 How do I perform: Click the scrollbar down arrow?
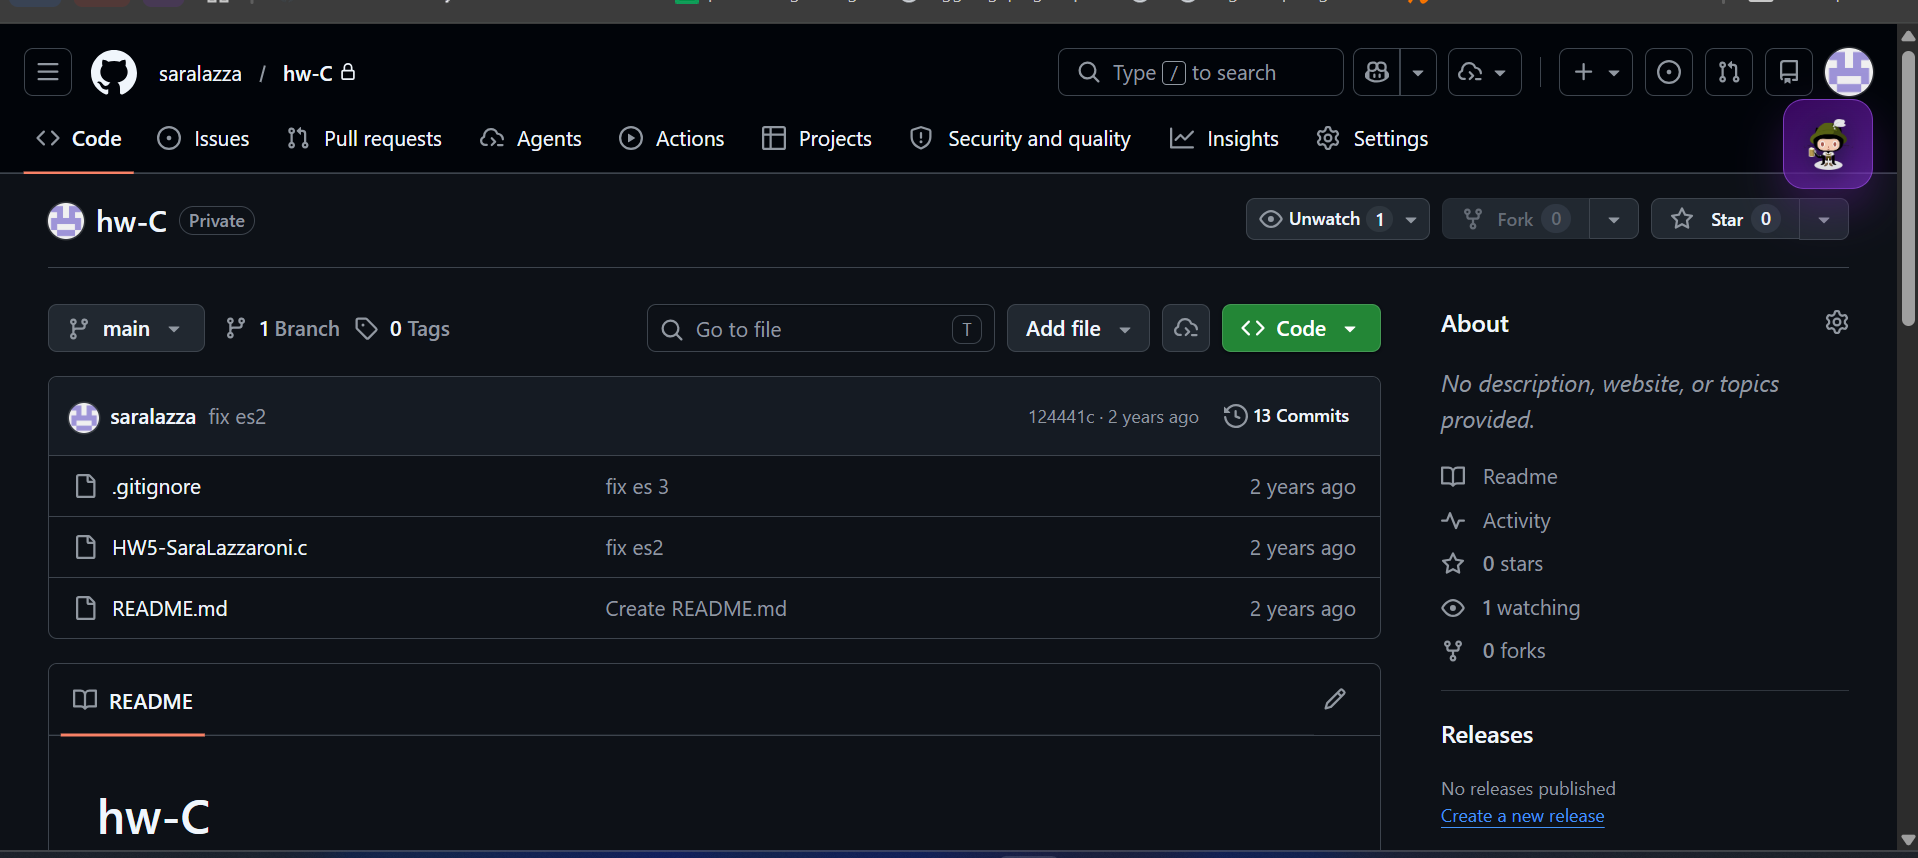tap(1908, 840)
